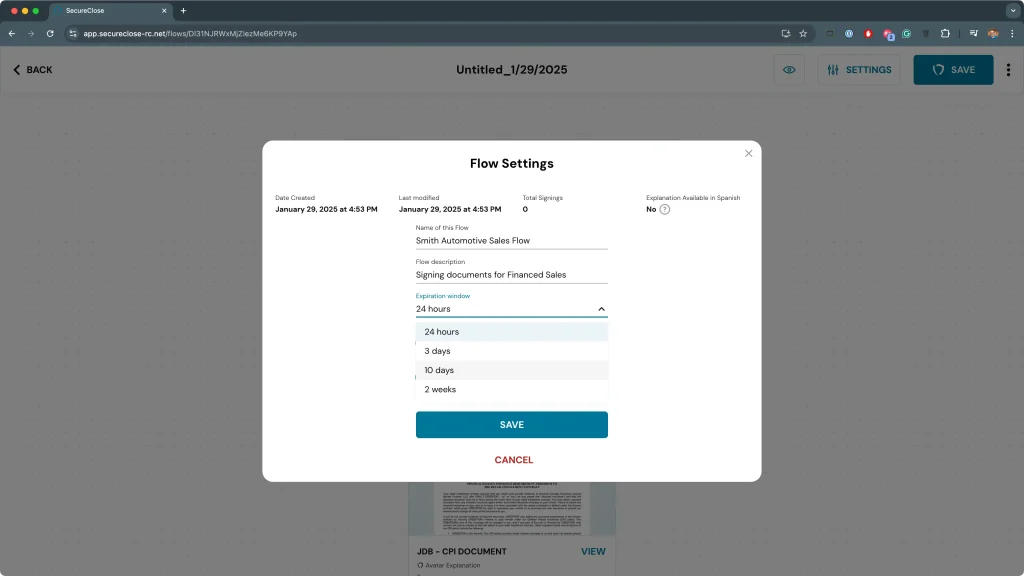This screenshot has height=576, width=1024.
Task: Bookmark this page with the star icon
Action: click(x=803, y=33)
